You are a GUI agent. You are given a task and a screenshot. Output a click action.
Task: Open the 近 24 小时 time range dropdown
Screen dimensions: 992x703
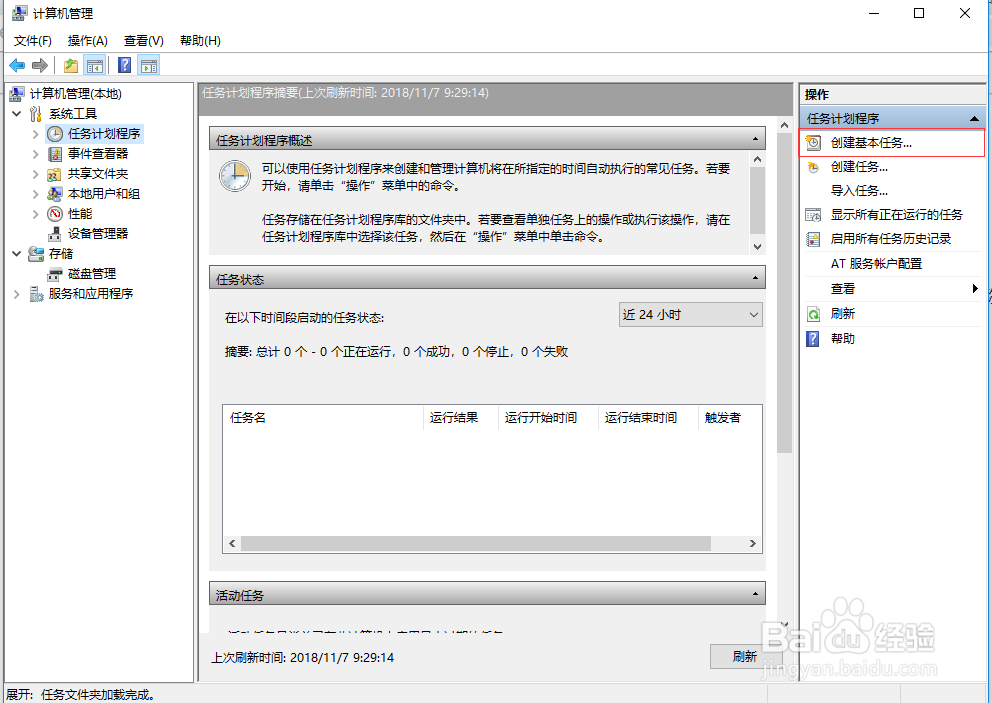pos(690,314)
